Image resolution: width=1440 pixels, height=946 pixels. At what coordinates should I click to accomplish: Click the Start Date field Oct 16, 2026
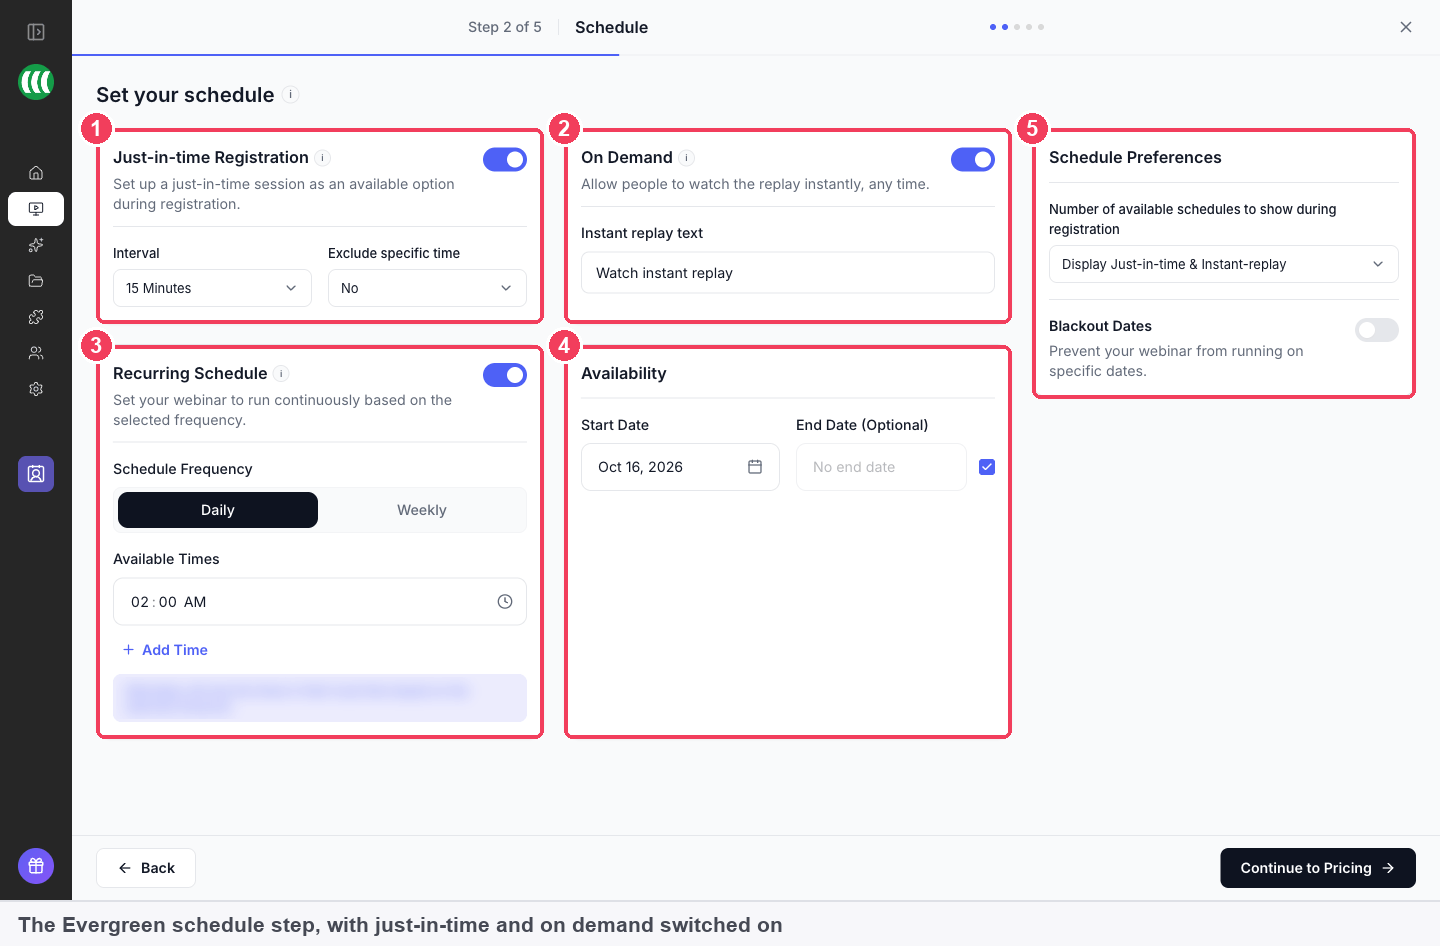pyautogui.click(x=680, y=467)
